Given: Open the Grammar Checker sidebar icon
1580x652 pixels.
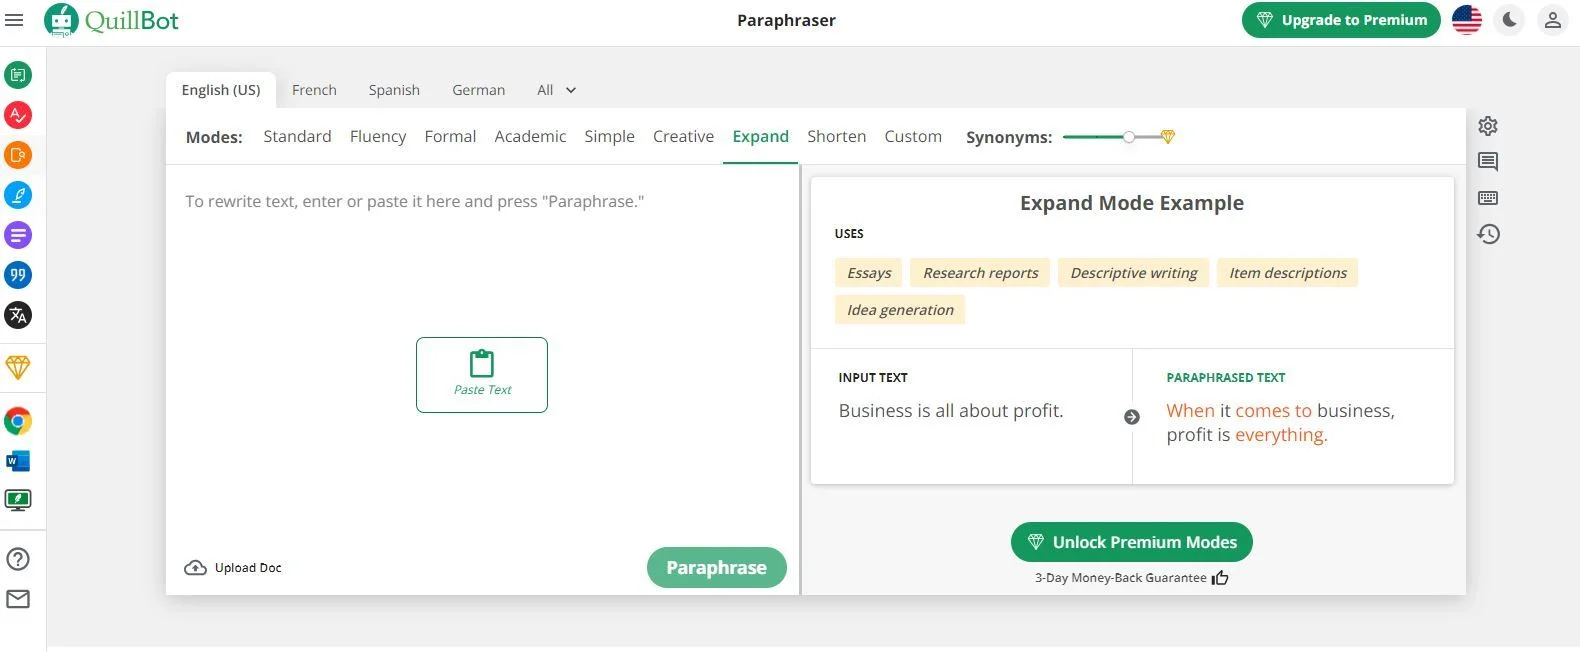Looking at the screenshot, I should [18, 115].
